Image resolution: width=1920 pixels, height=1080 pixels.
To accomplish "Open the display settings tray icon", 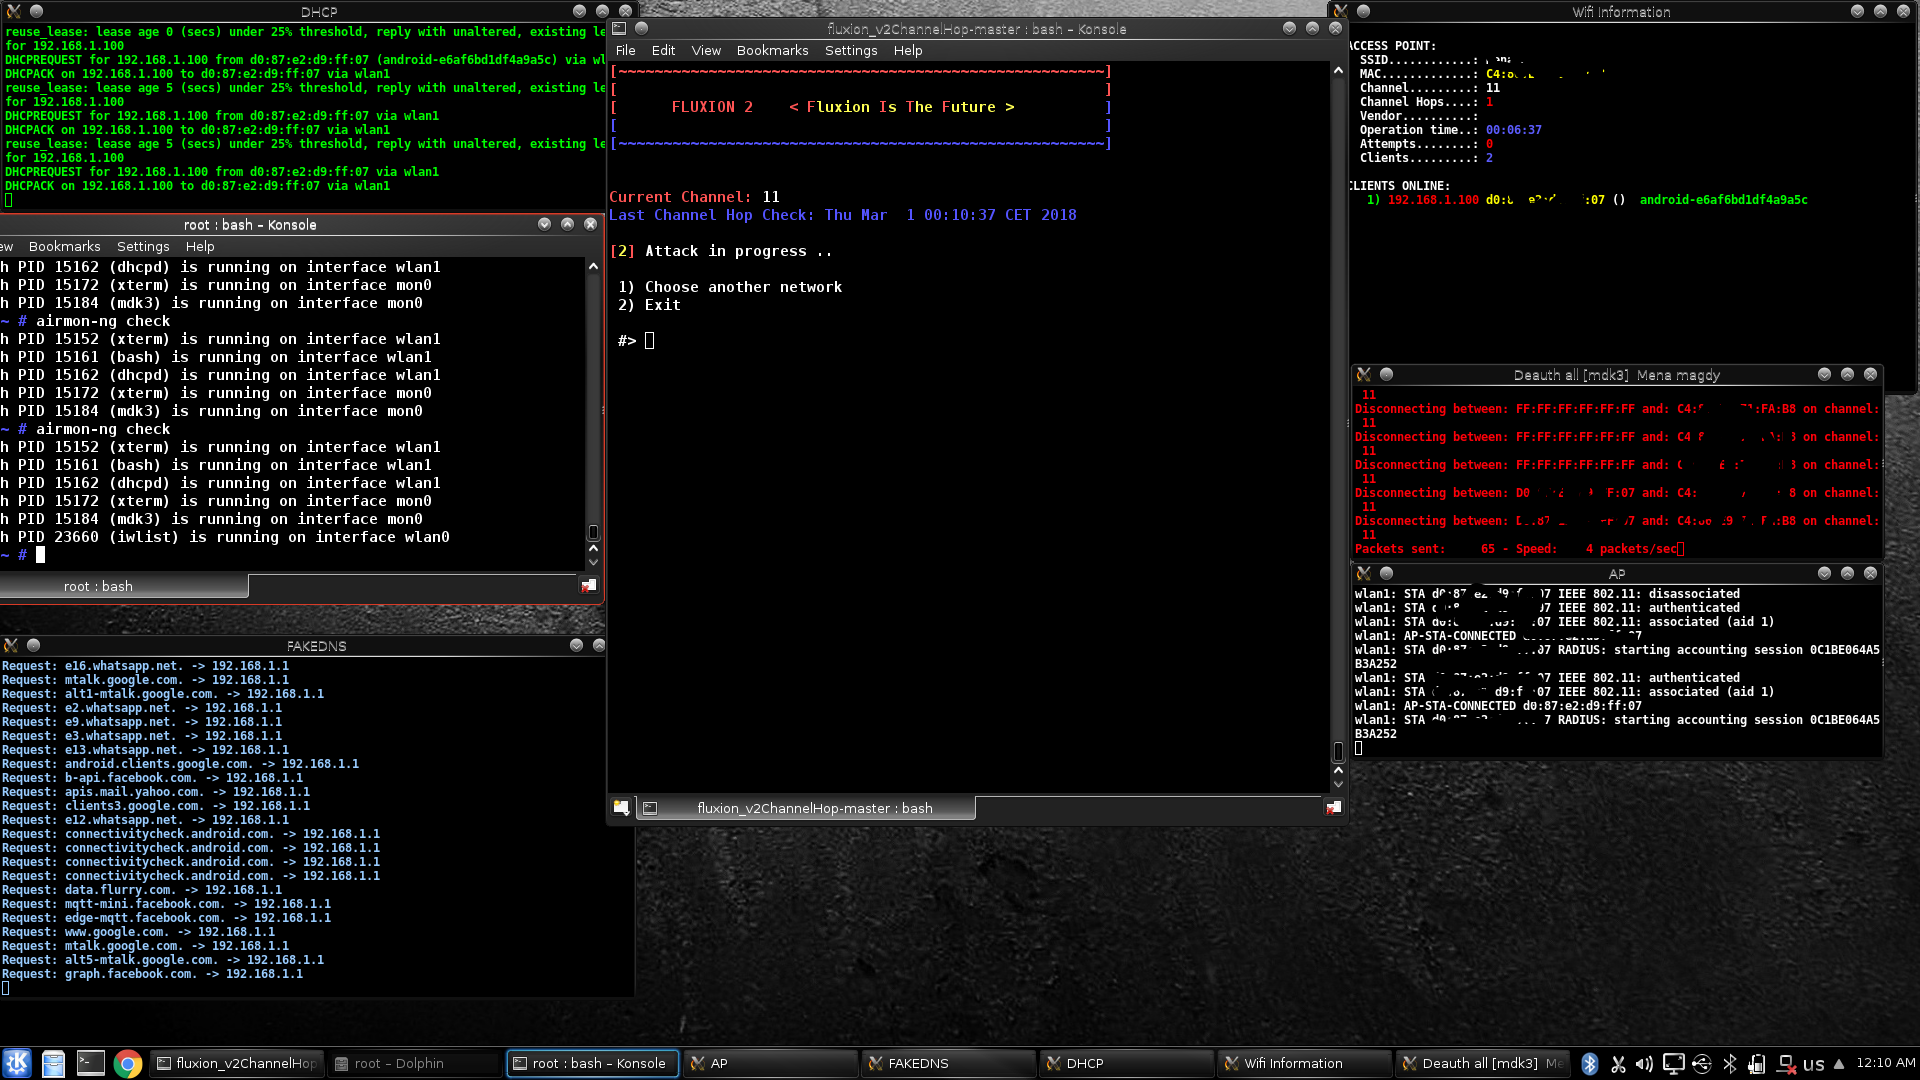I will pyautogui.click(x=1673, y=1064).
